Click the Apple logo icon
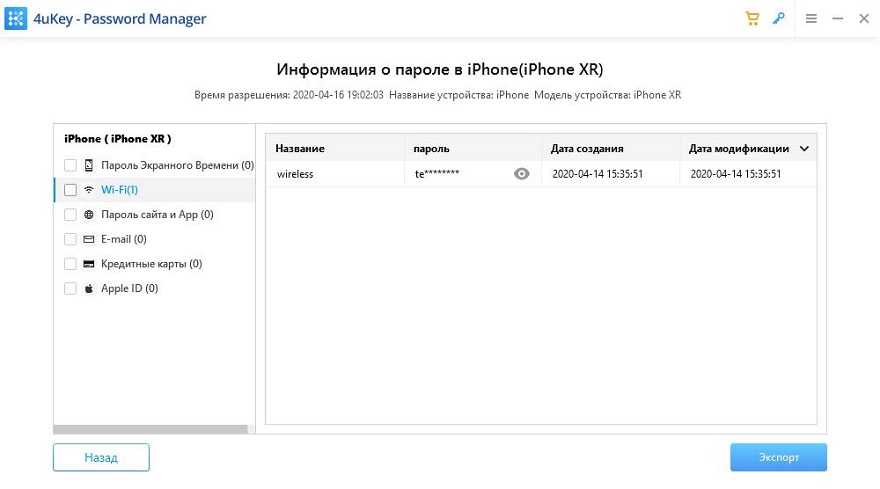Screen dimensions: 880x489 tap(89, 289)
